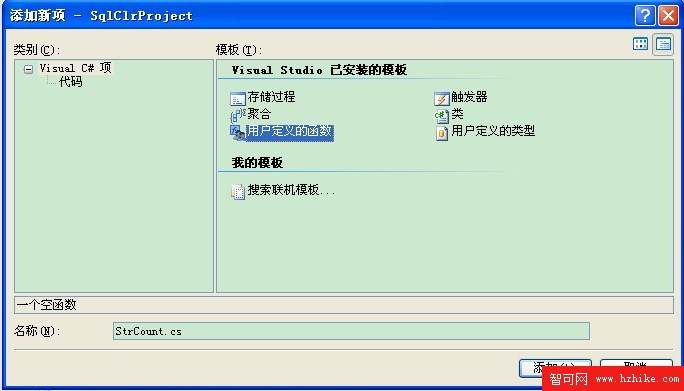Open 搜索联机模板... link text
This screenshot has height=391, width=684.
[x=291, y=190]
